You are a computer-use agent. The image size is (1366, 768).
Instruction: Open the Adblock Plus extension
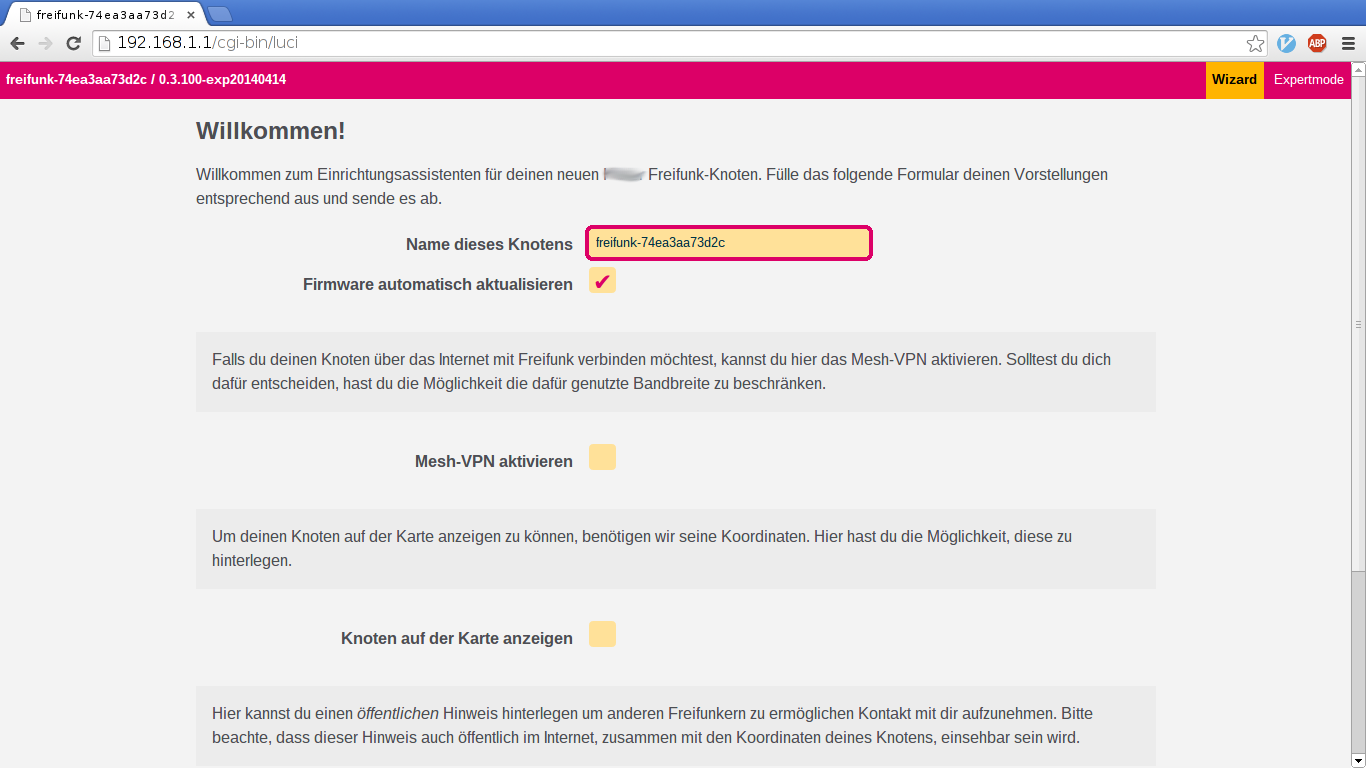pos(1317,43)
